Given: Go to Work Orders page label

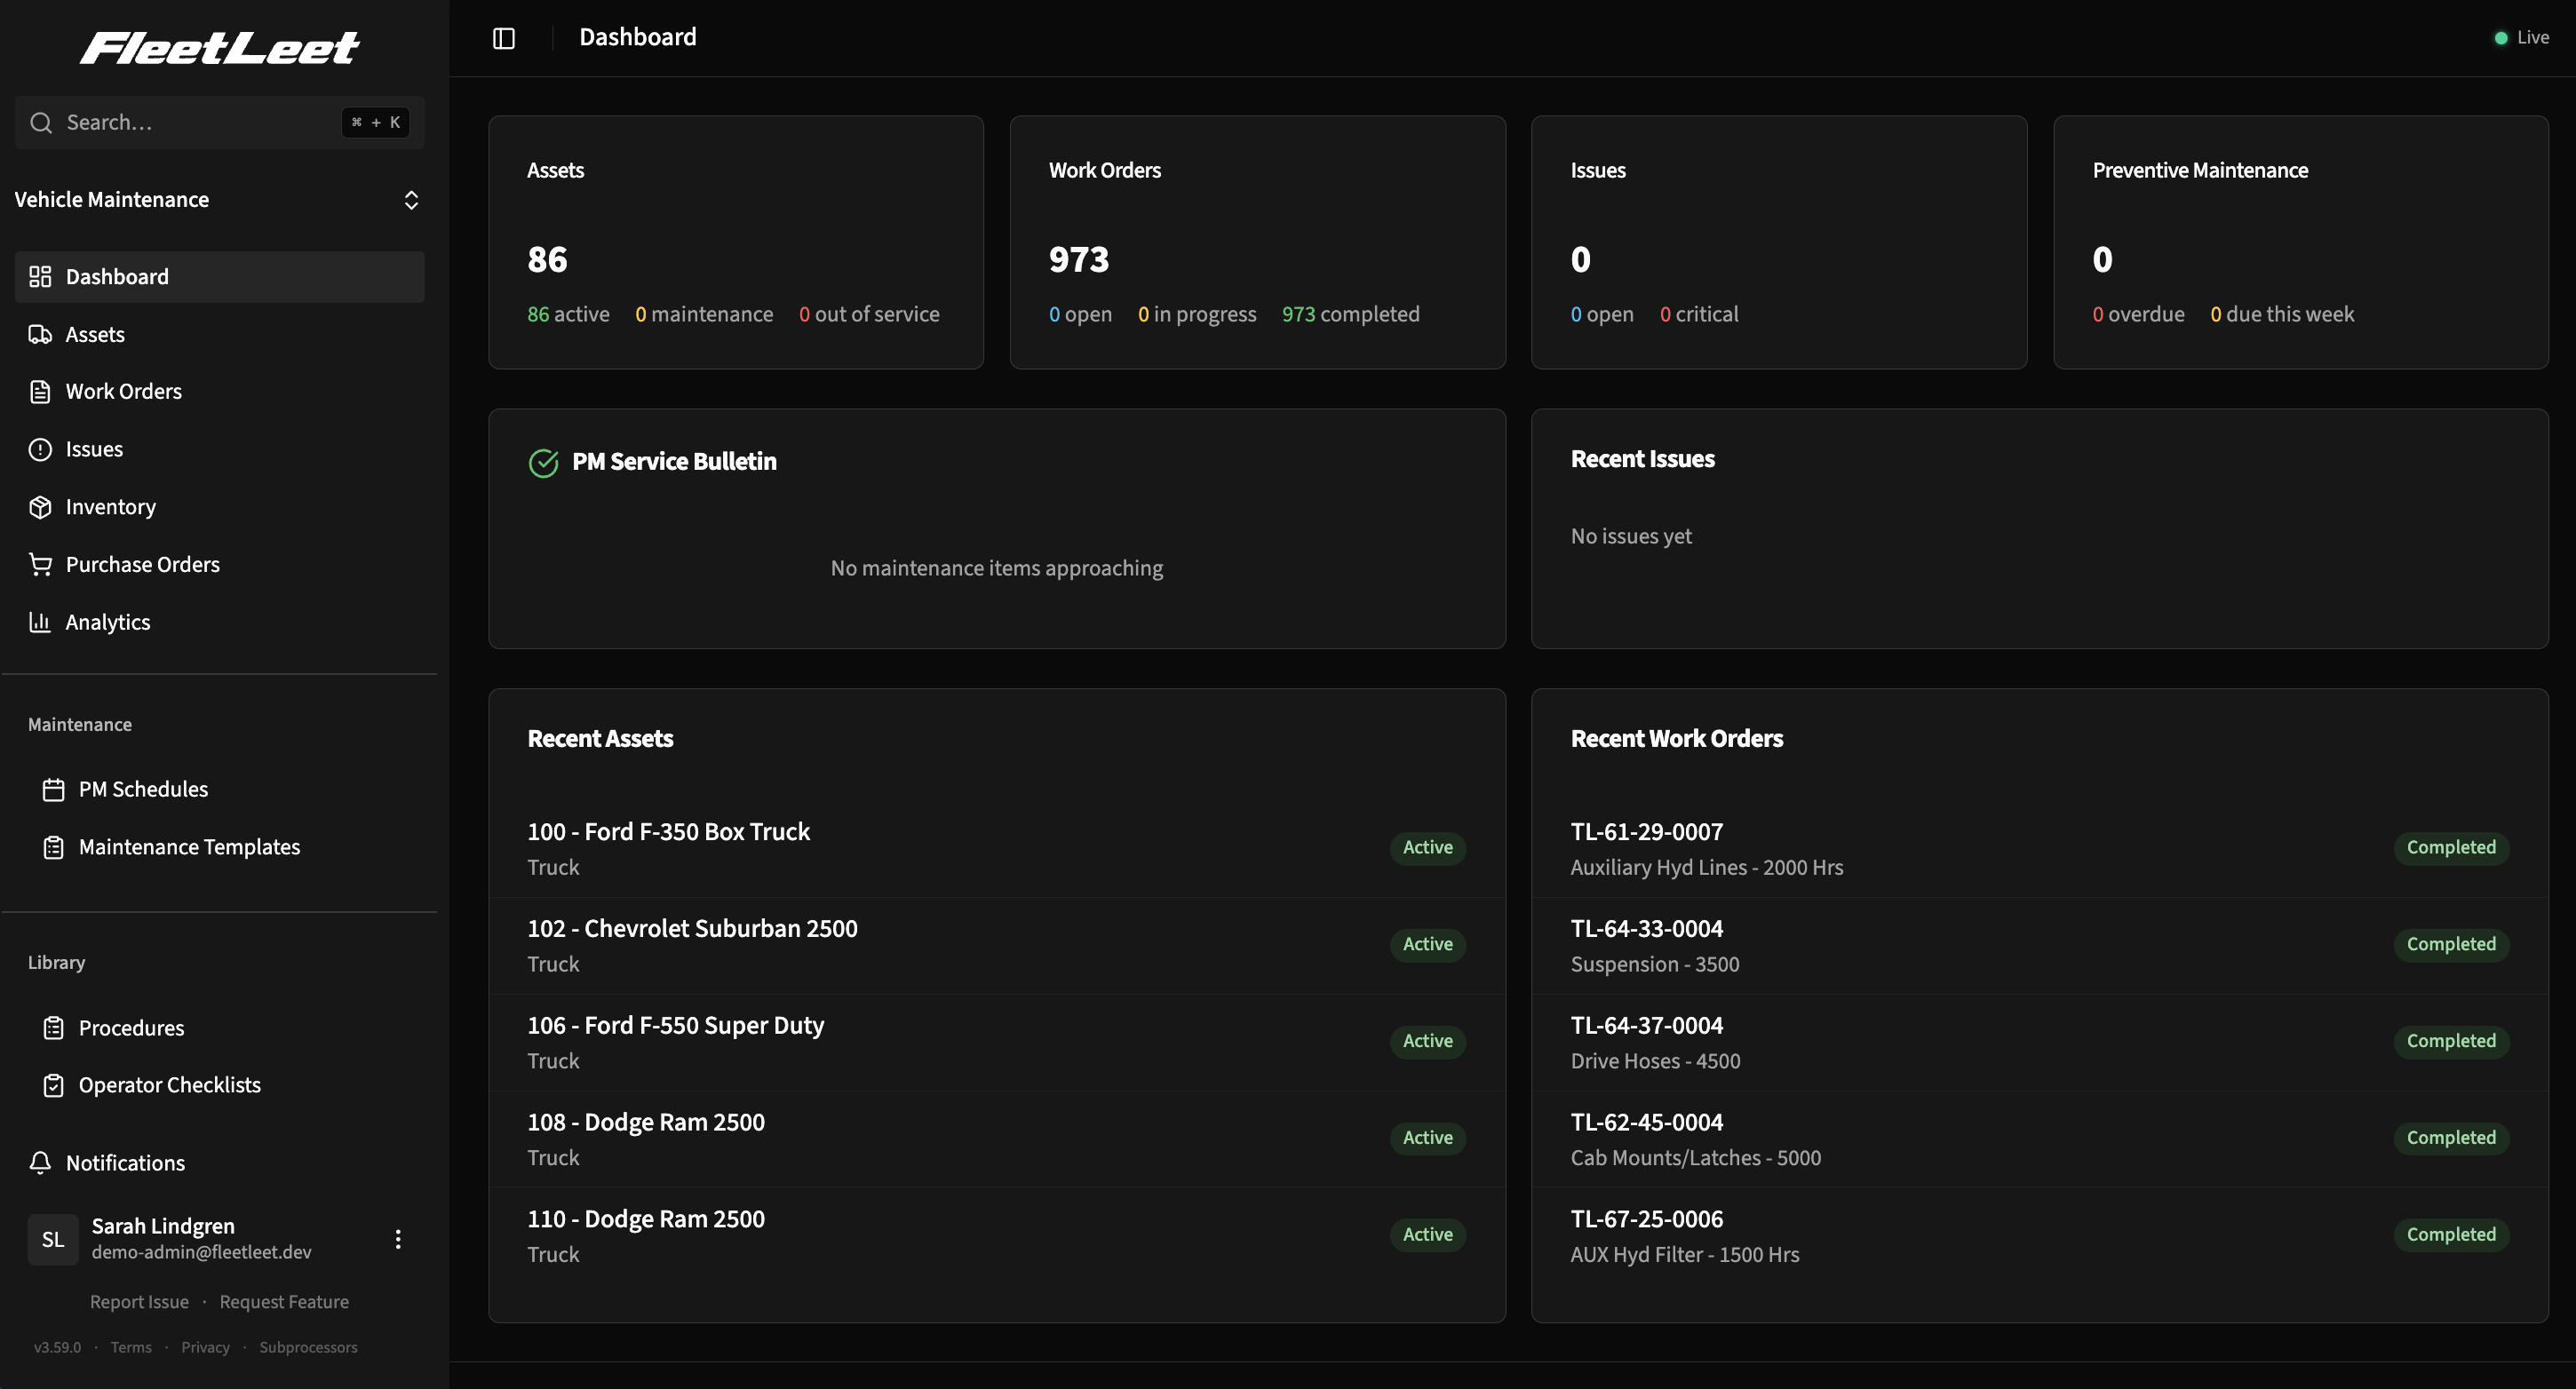Looking at the screenshot, I should (124, 392).
